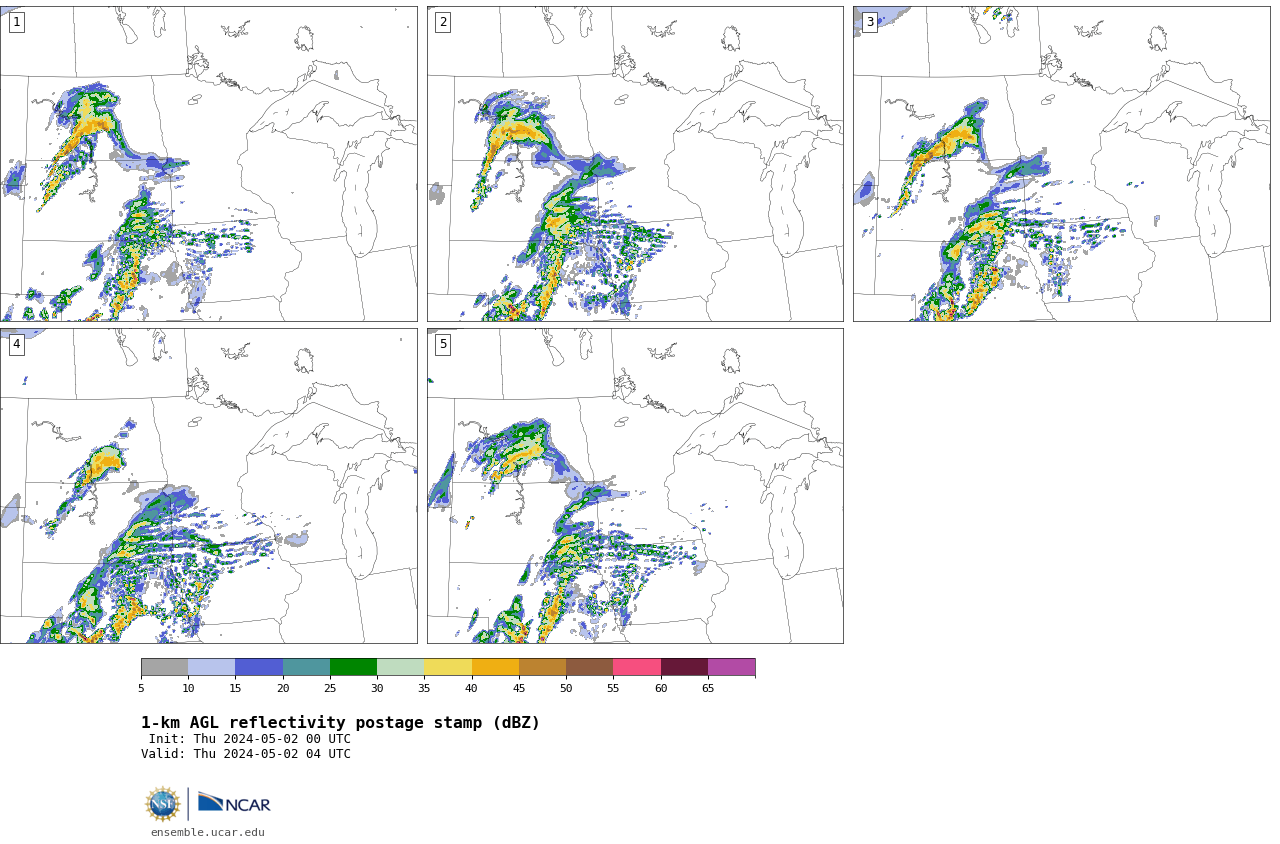Image resolution: width=1280 pixels, height=844 pixels.
Task: Click the member number 3 label box
Action: [x=870, y=22]
